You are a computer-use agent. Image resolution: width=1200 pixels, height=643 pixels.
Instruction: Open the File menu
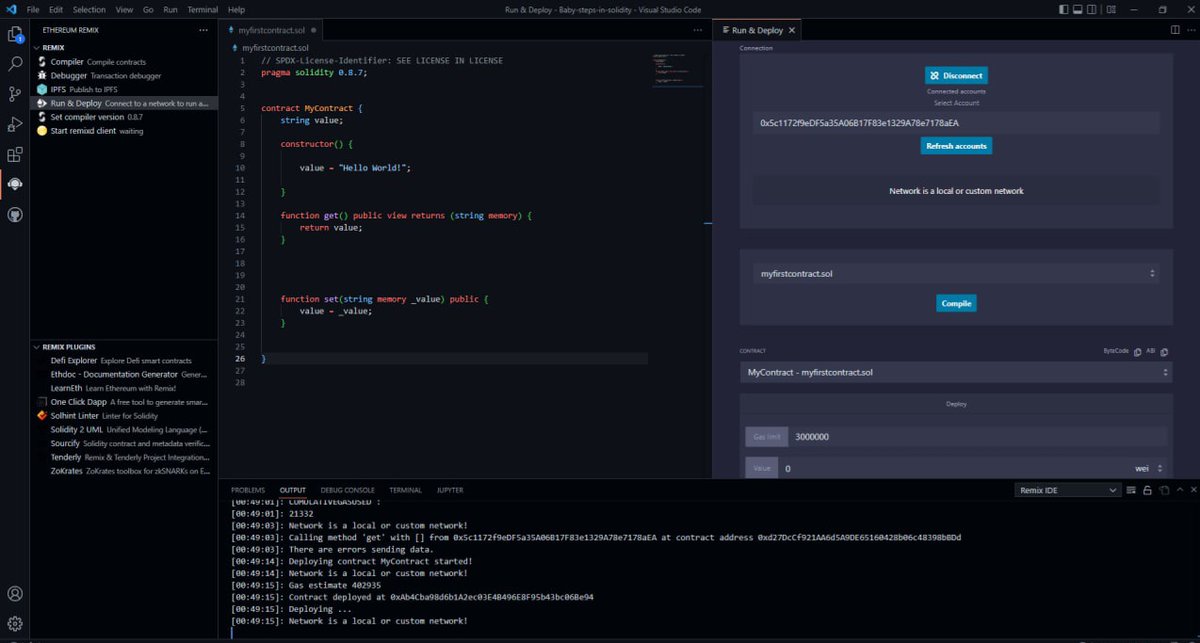[34, 9]
